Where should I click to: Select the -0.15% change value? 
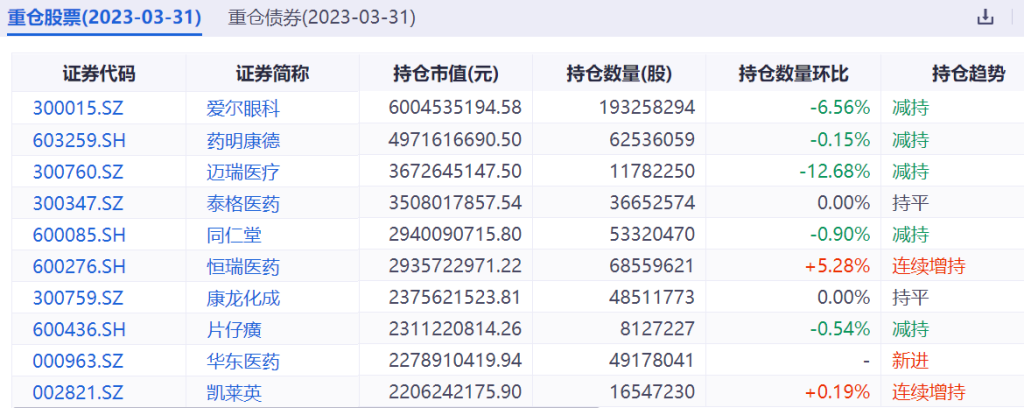pyautogui.click(x=840, y=140)
